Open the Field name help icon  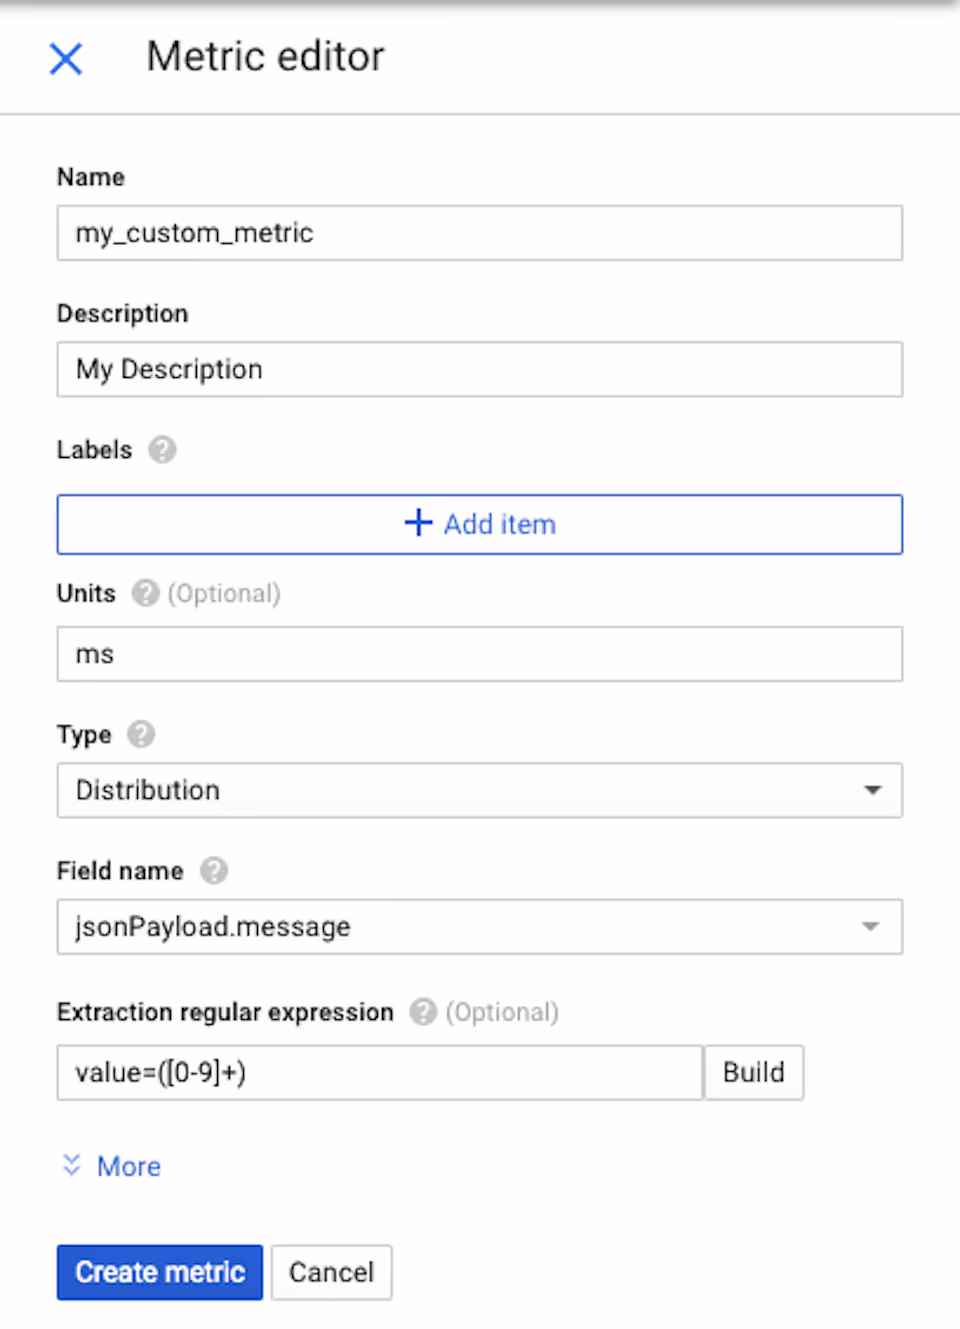pyautogui.click(x=214, y=871)
